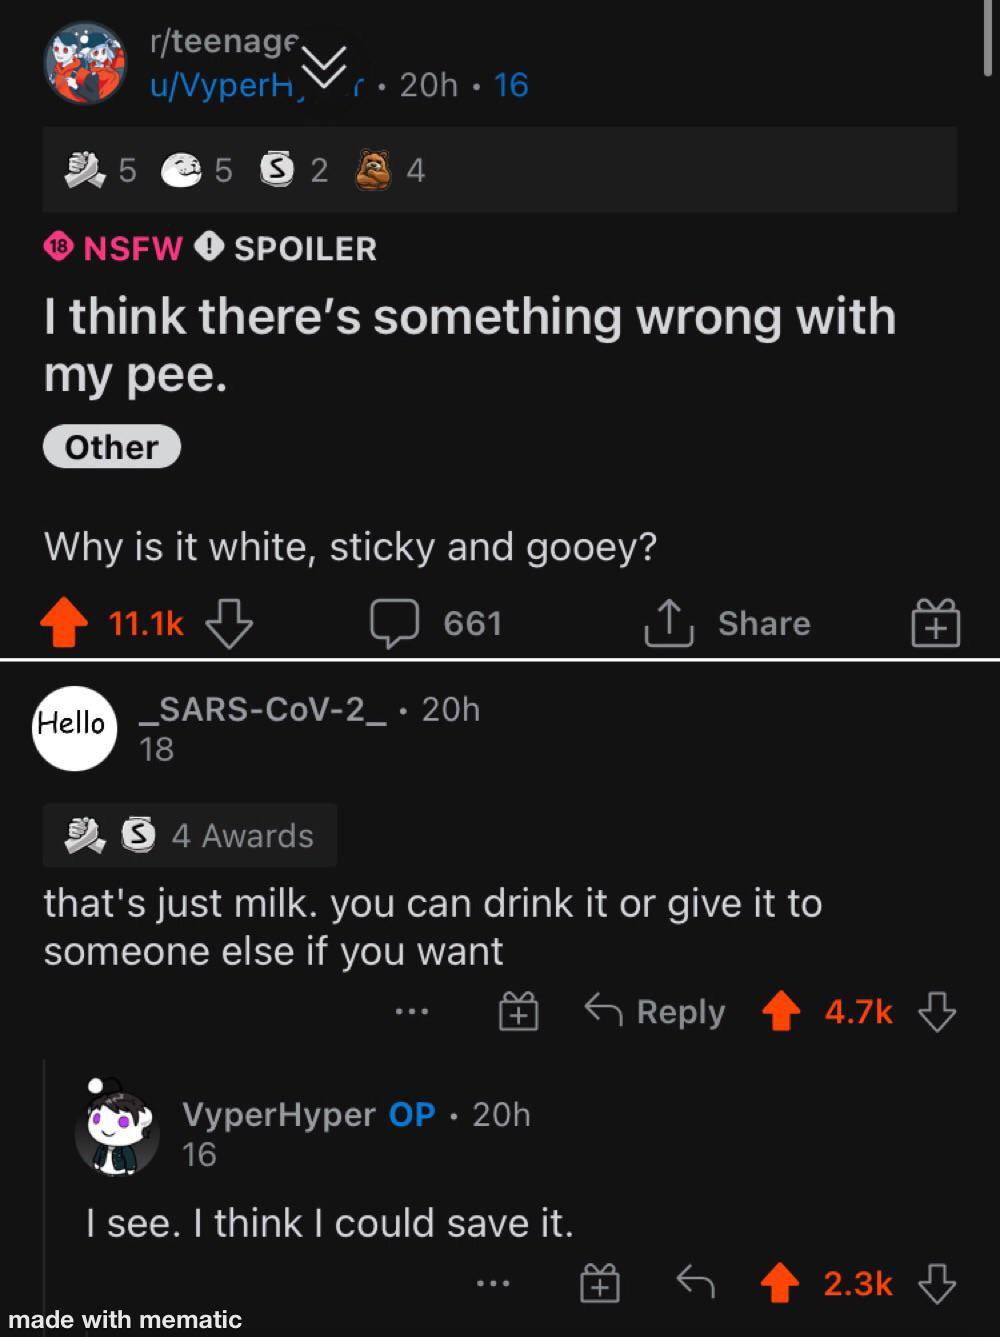Upvote VyperHyper's reply comment
Viewport: 1000px width, 1337px height.
tap(782, 1282)
